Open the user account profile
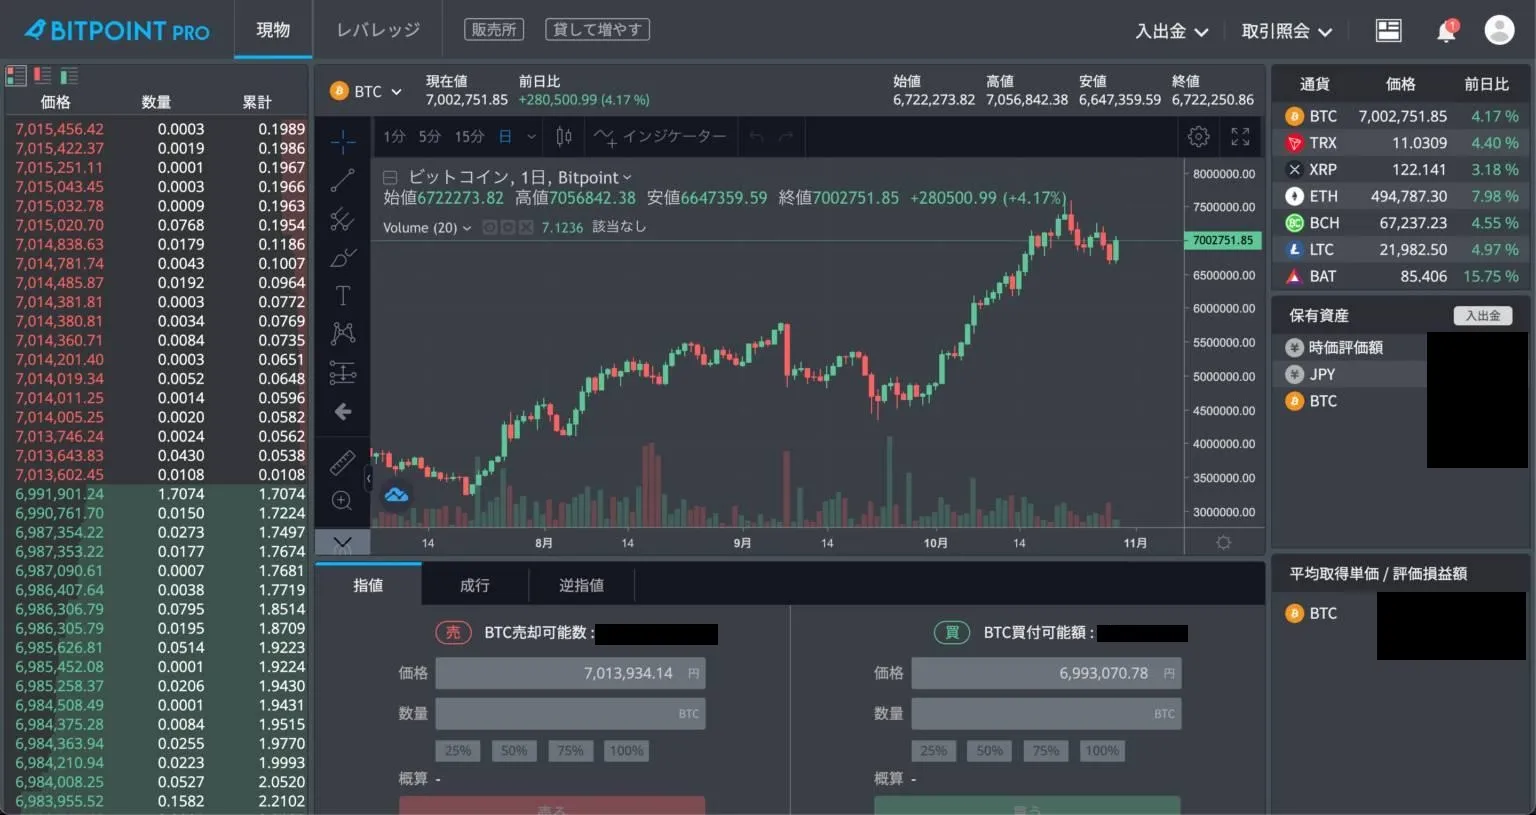1536x815 pixels. click(1499, 30)
